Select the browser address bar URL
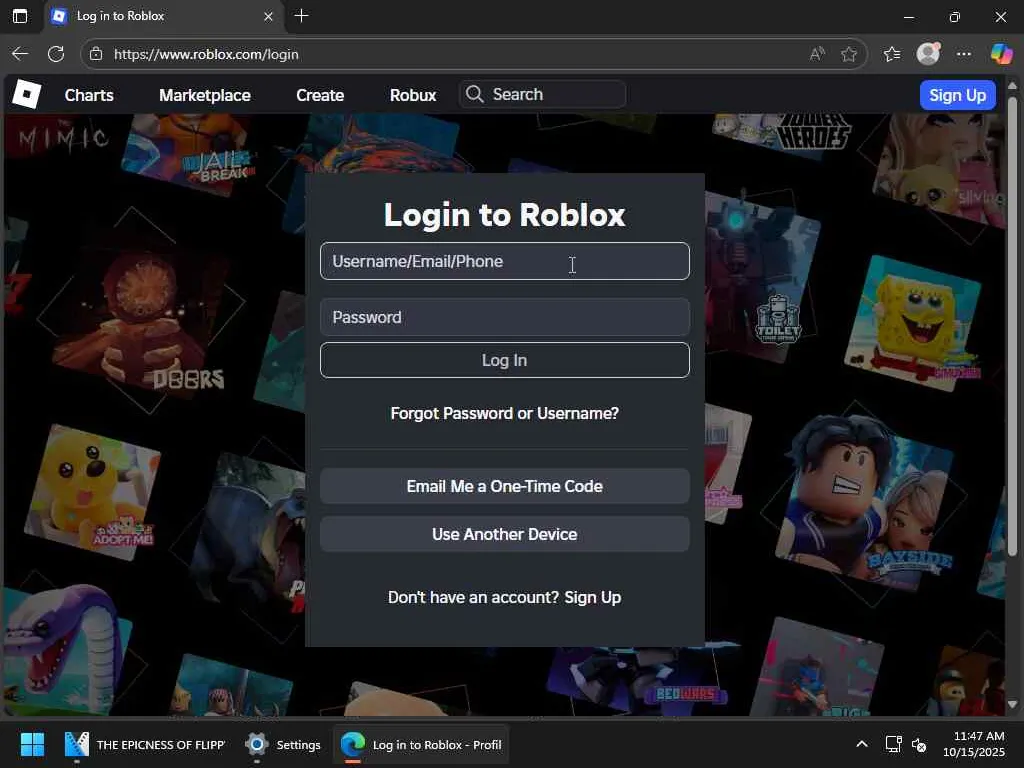The width and height of the screenshot is (1024, 768). 206,54
